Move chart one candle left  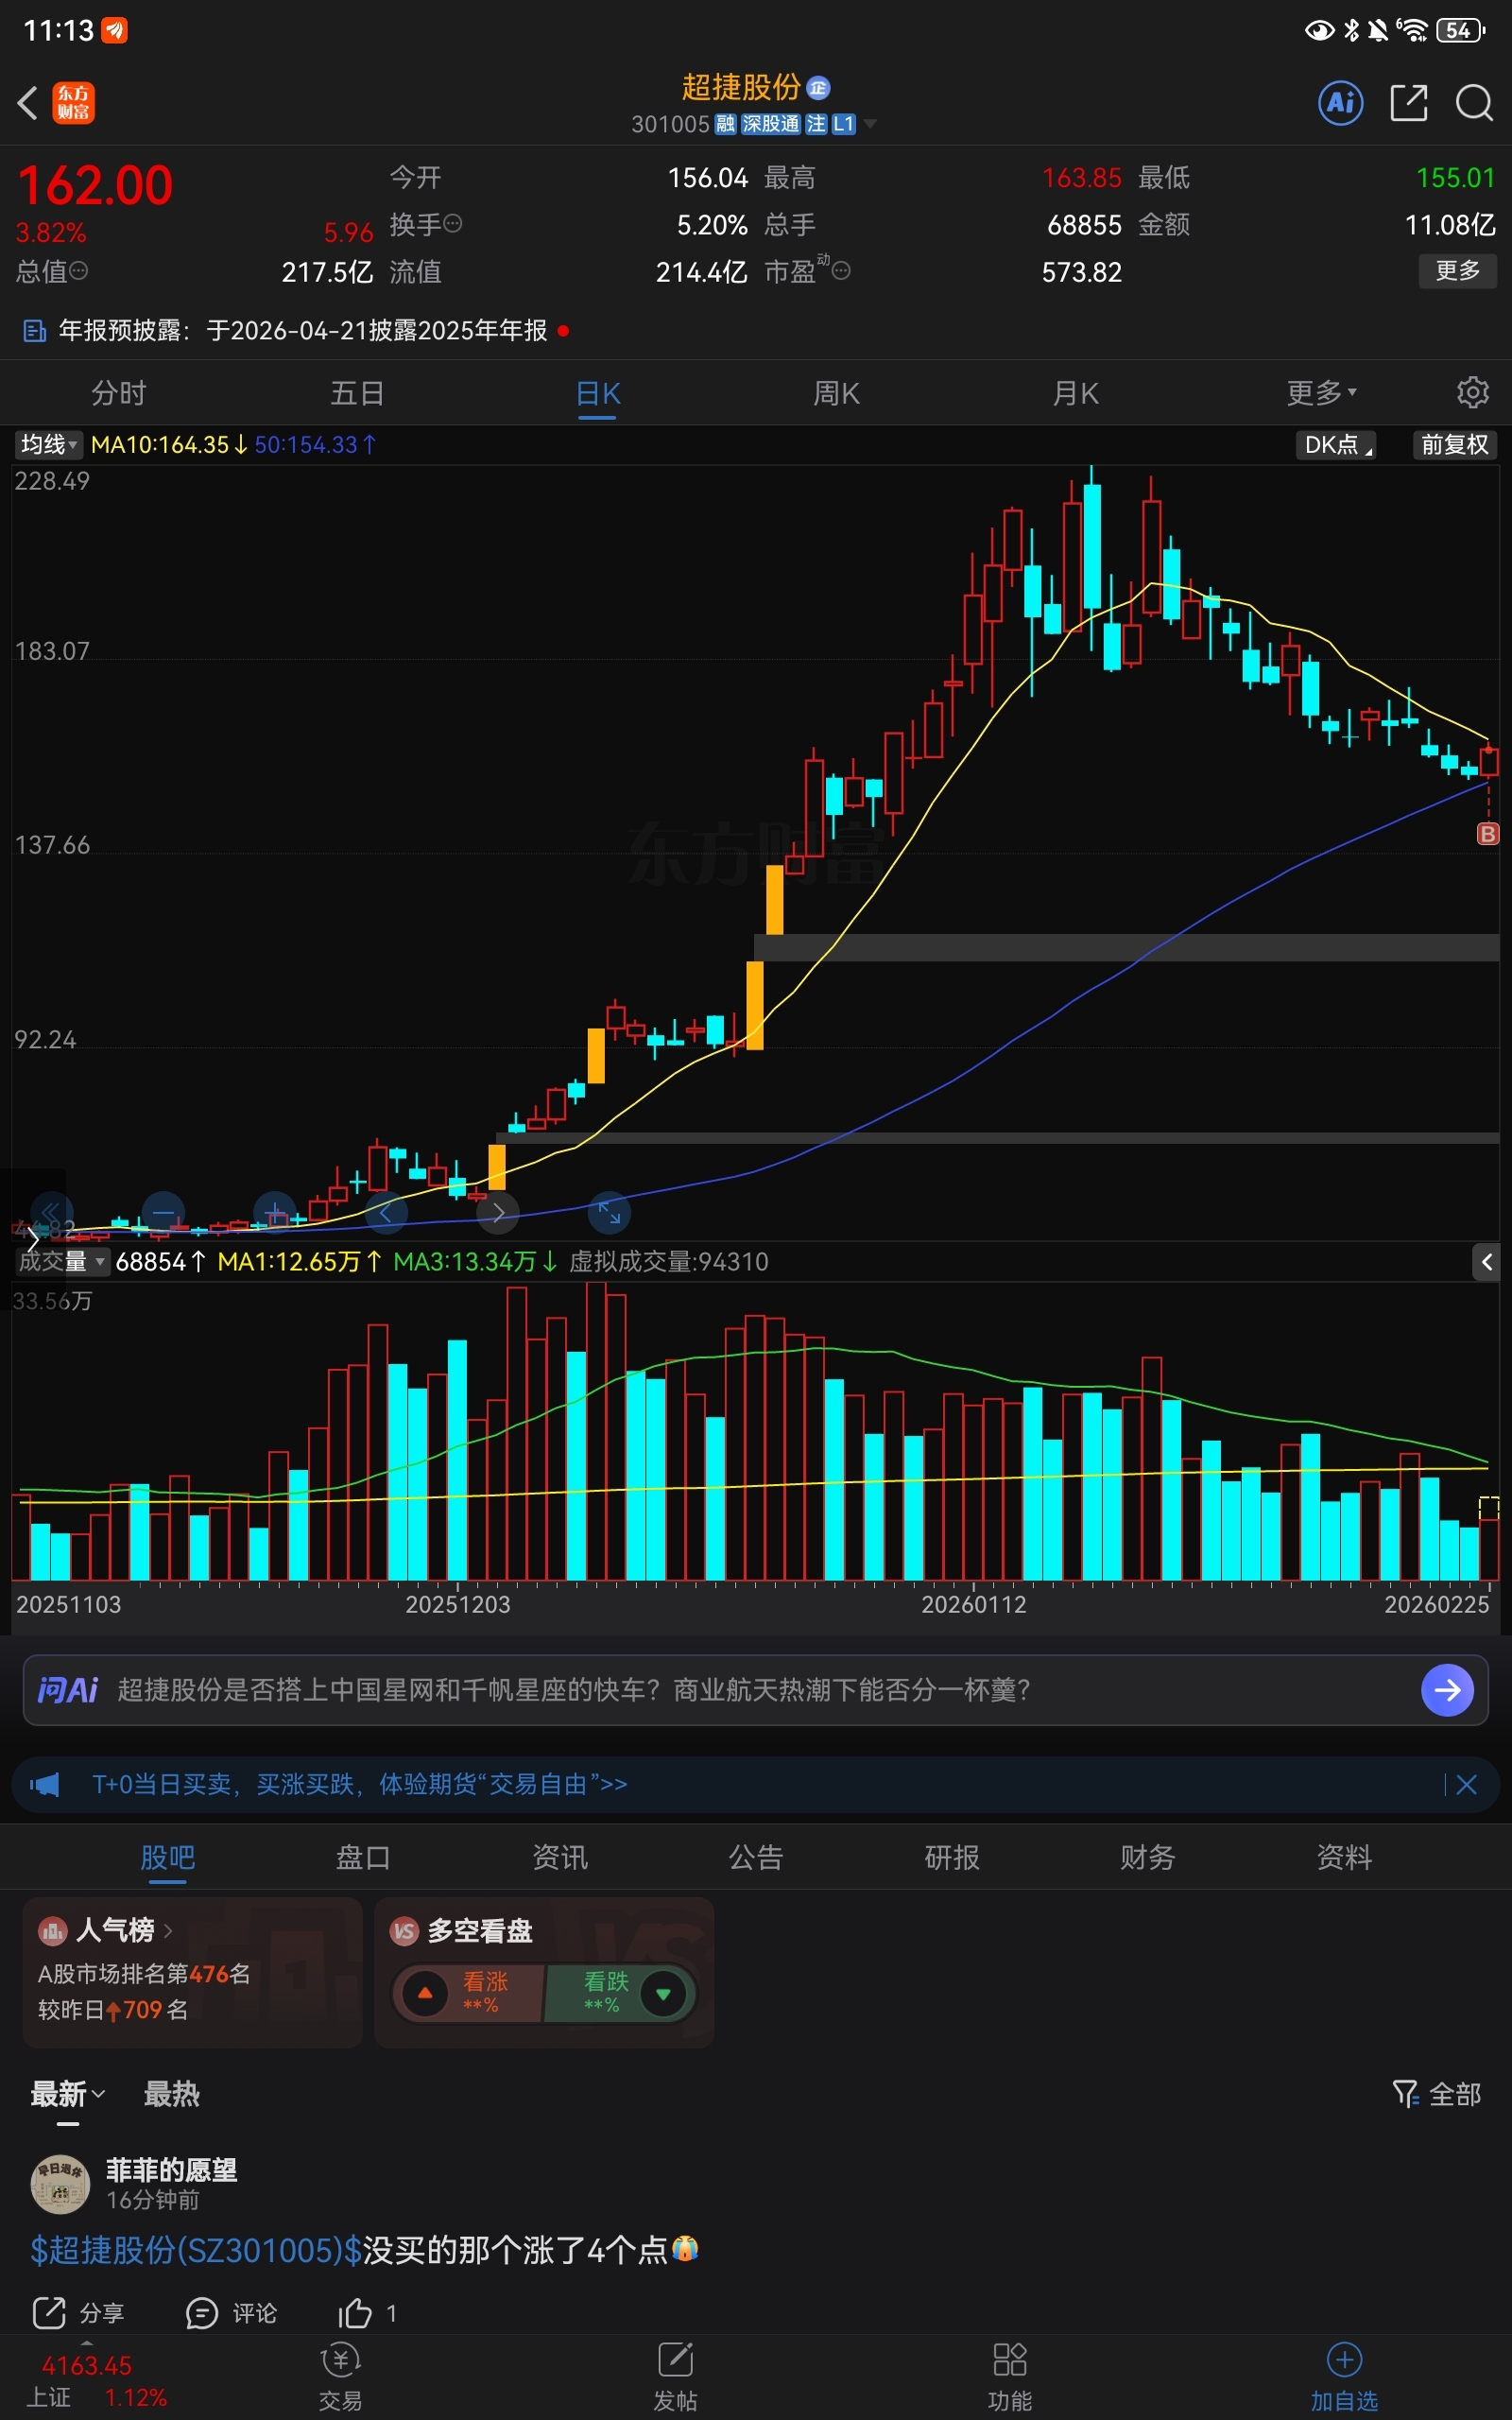pyautogui.click(x=386, y=1212)
